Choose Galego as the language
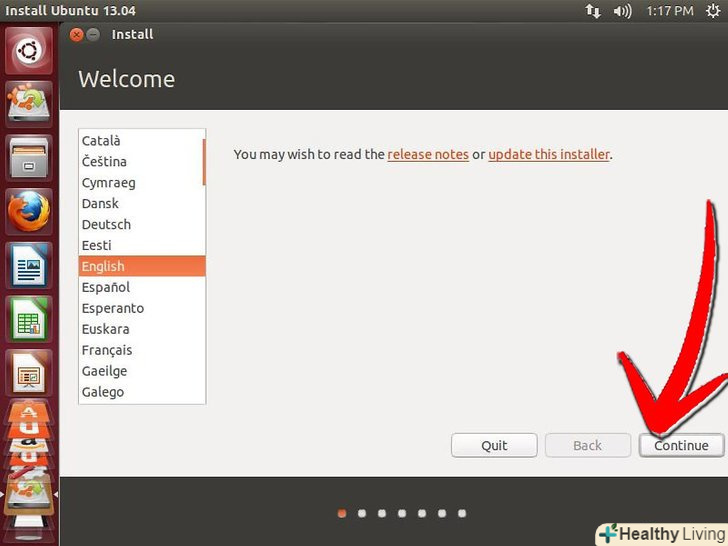This screenshot has width=728, height=546. pyautogui.click(x=141, y=391)
